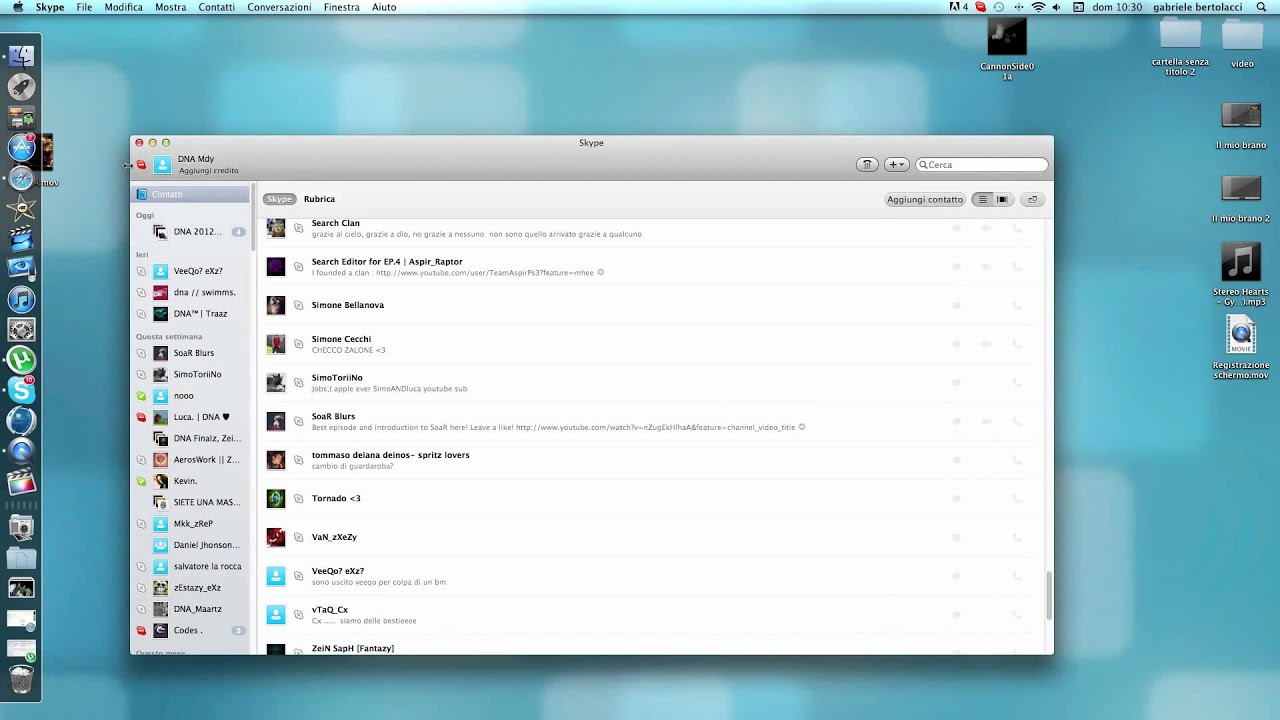
Task: Select Codes . in the sidebar
Action: click(192, 630)
